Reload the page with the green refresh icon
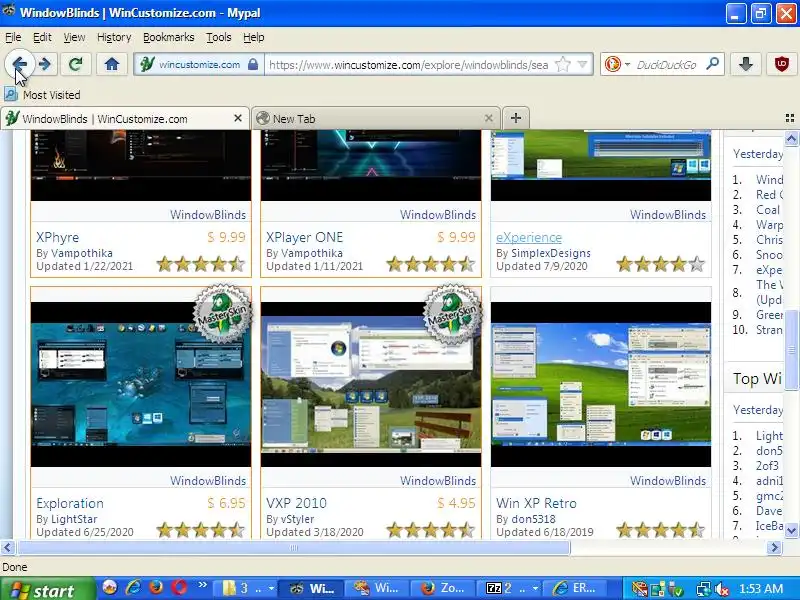The height and width of the screenshot is (600, 800). (76, 64)
